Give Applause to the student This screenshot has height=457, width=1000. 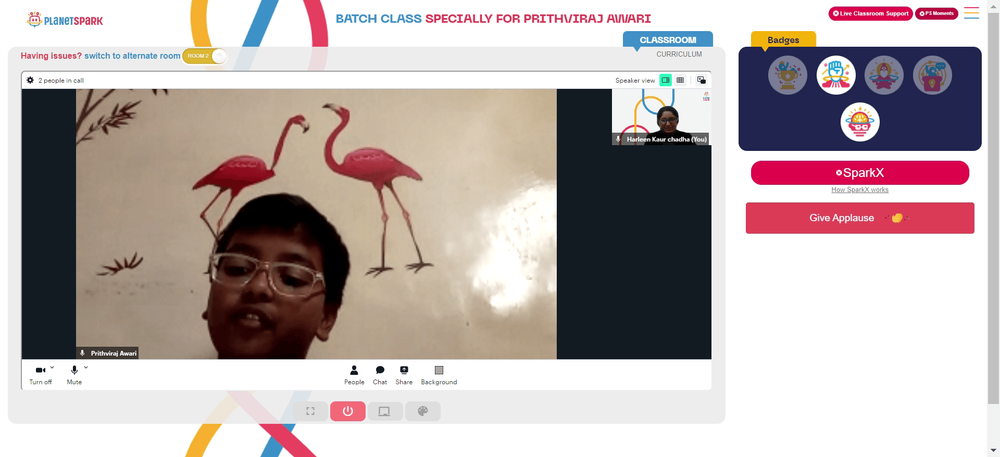click(x=860, y=218)
